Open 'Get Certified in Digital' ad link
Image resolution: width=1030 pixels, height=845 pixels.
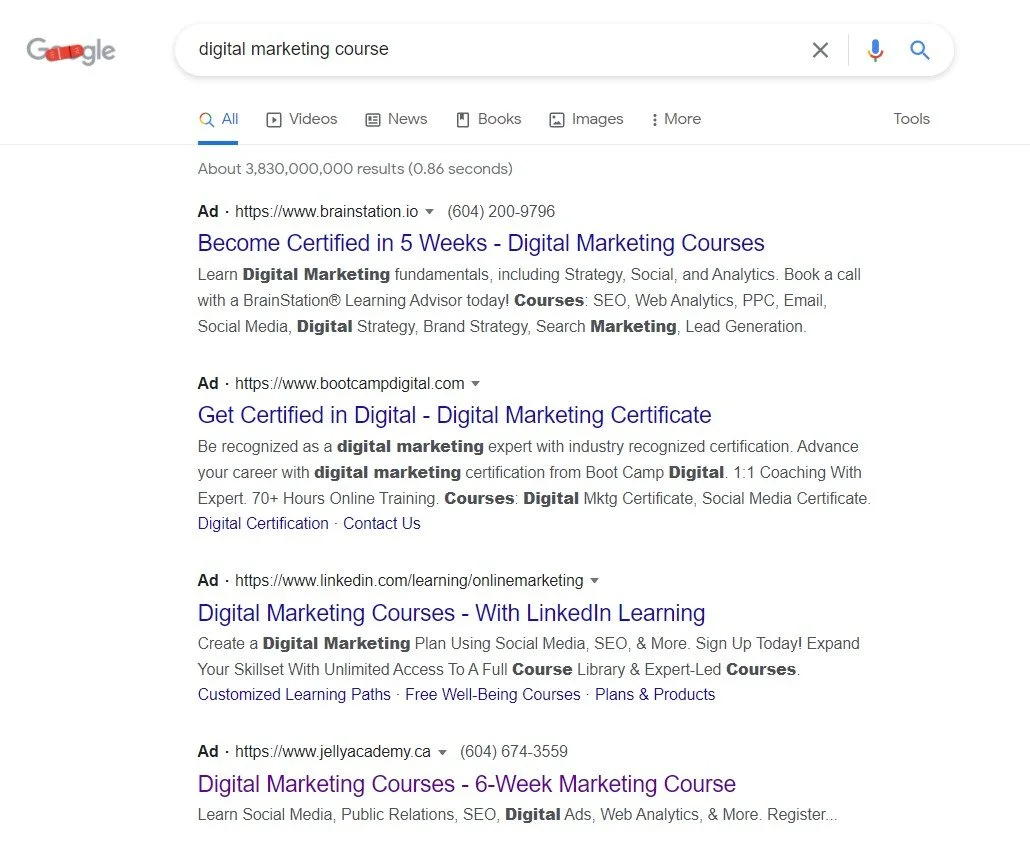coord(455,415)
